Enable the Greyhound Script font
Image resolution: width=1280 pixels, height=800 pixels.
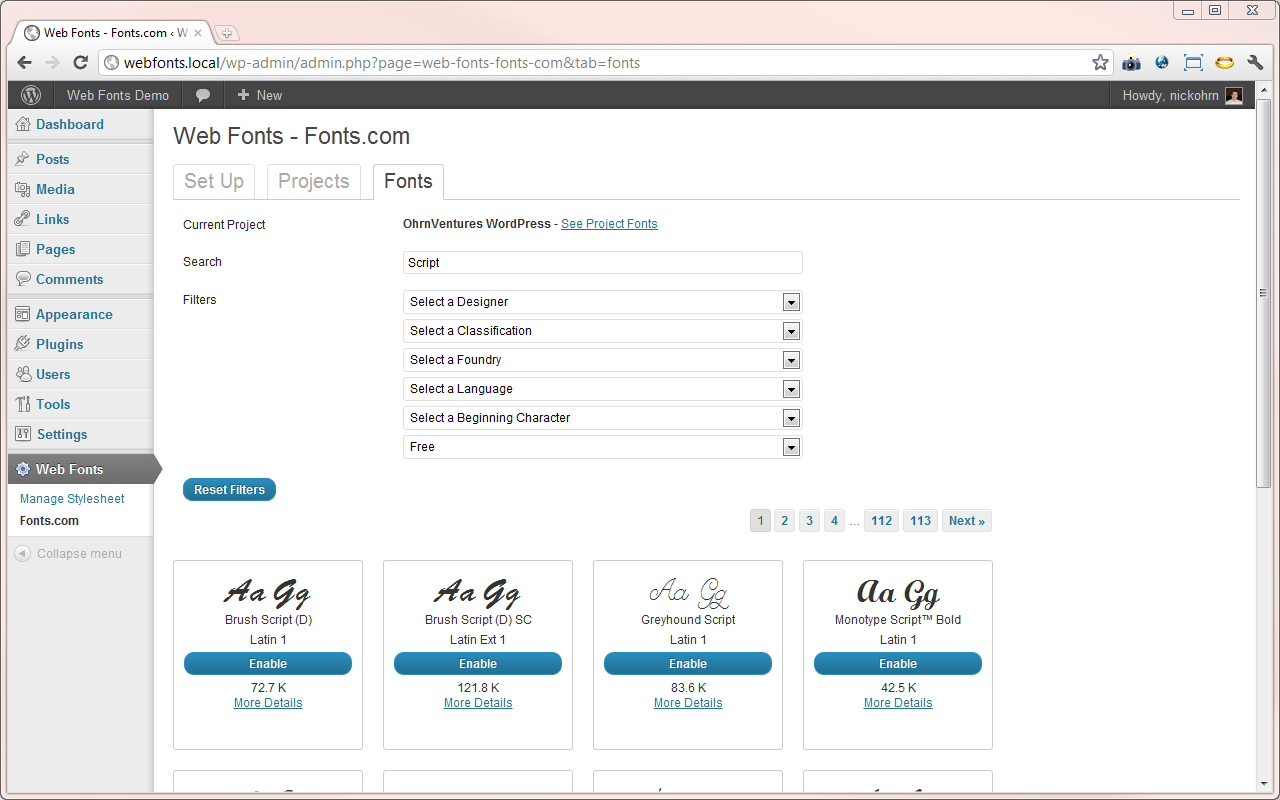688,664
